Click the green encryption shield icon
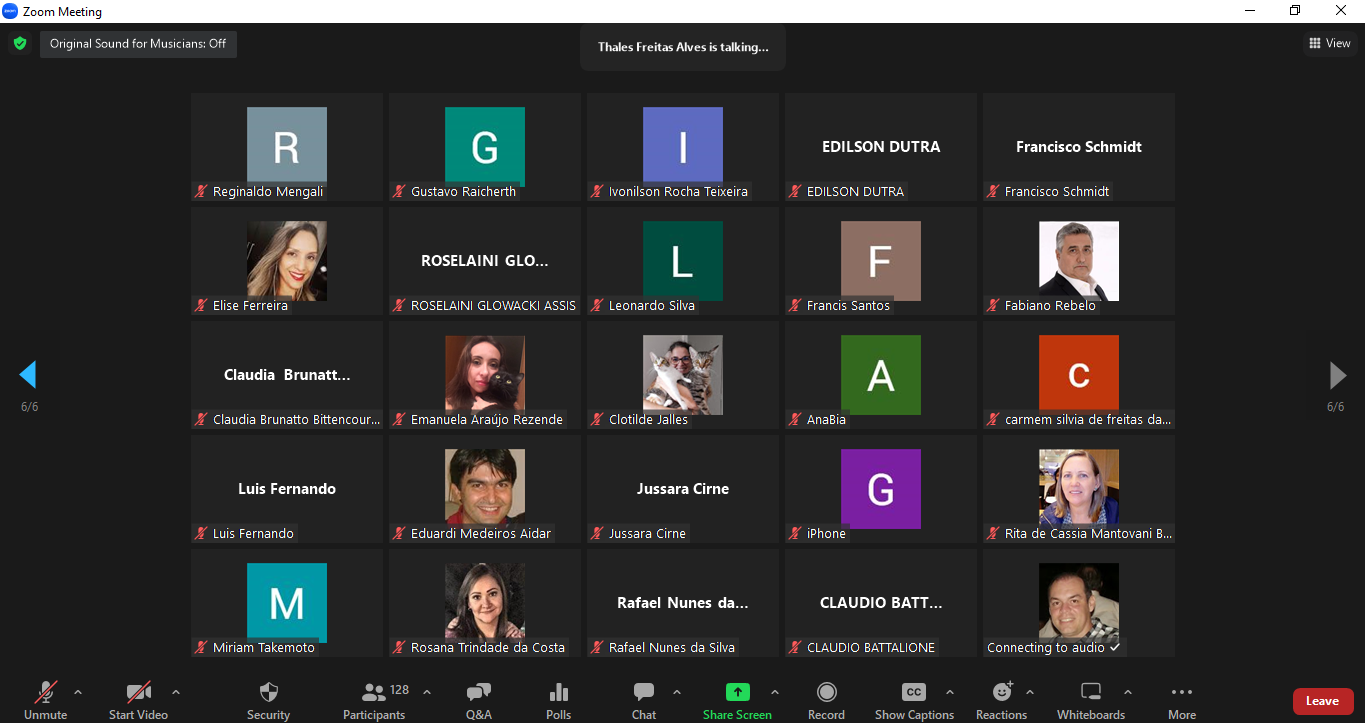This screenshot has width=1365, height=723. coord(19,44)
